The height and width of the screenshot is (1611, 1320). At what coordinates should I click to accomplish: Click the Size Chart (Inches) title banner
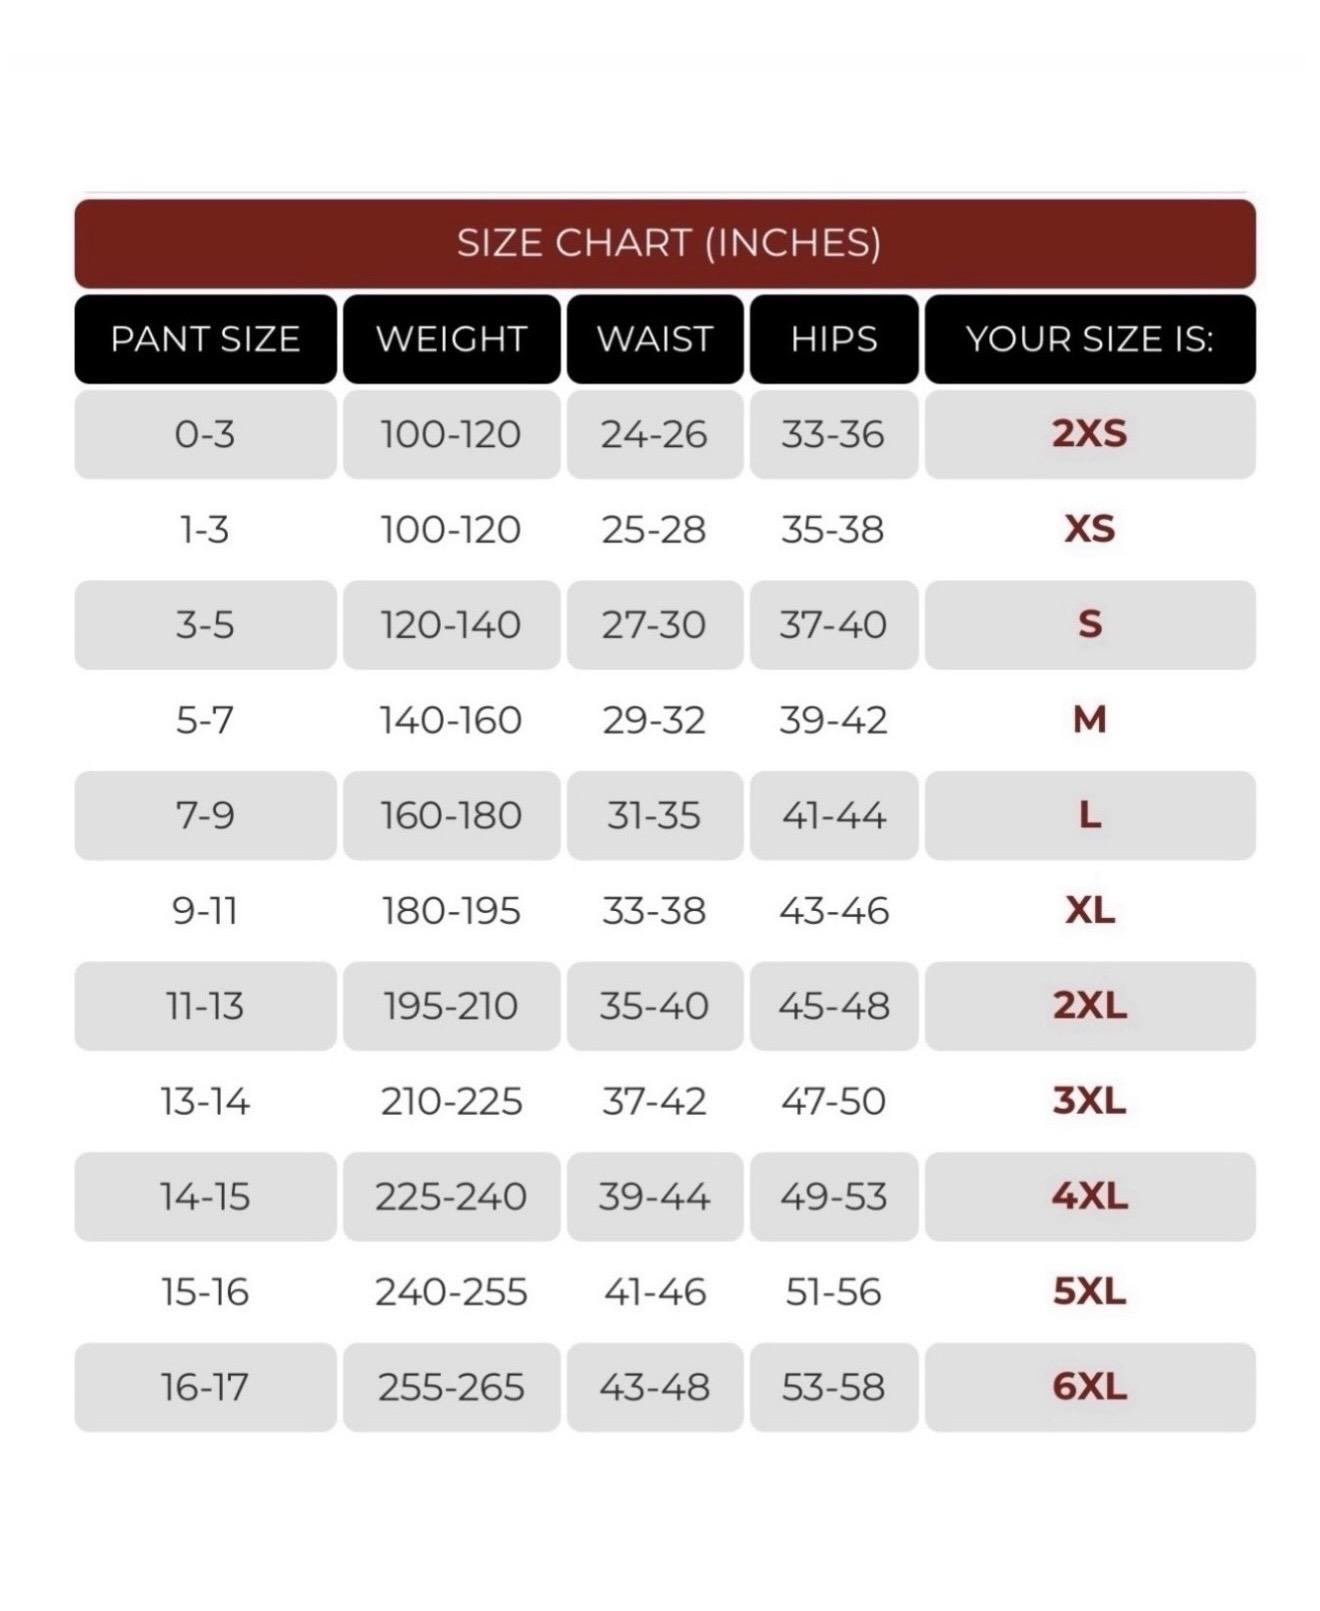click(x=665, y=243)
